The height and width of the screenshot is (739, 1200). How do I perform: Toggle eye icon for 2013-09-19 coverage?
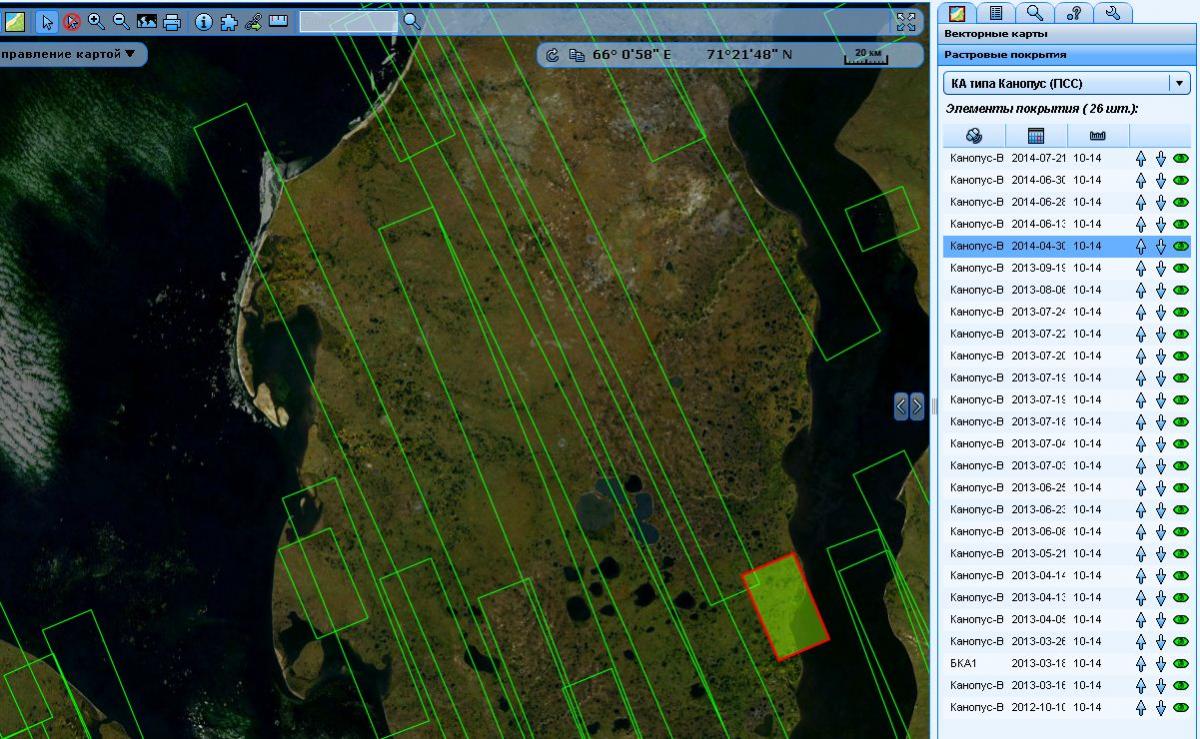(1181, 268)
